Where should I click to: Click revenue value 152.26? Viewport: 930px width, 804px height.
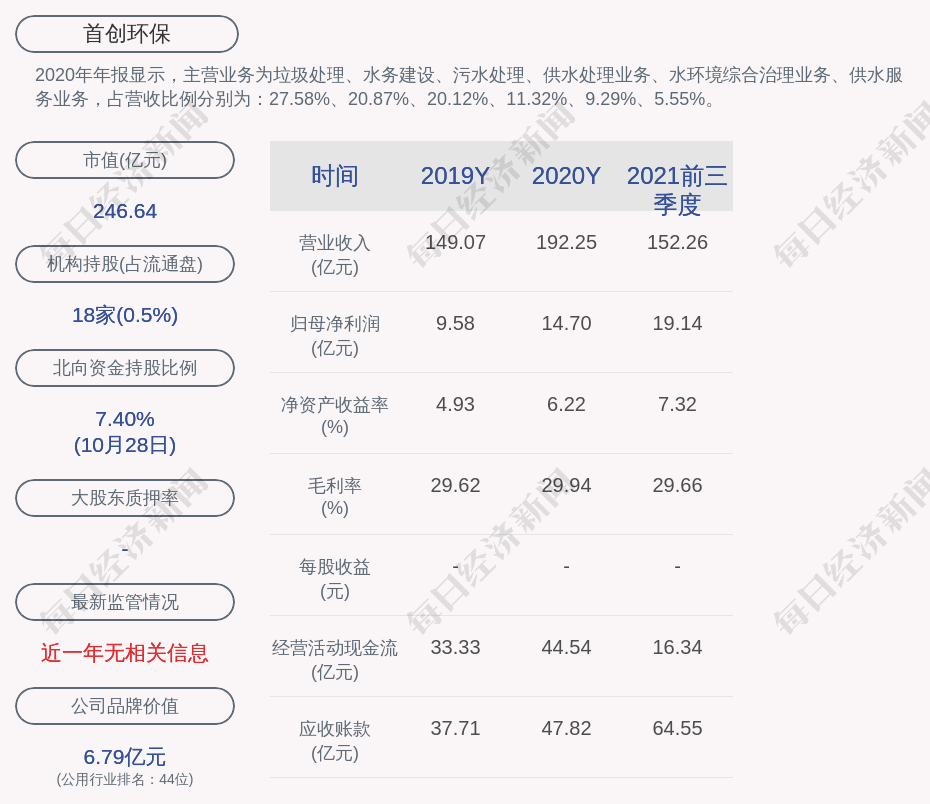pyautogui.click(x=677, y=243)
